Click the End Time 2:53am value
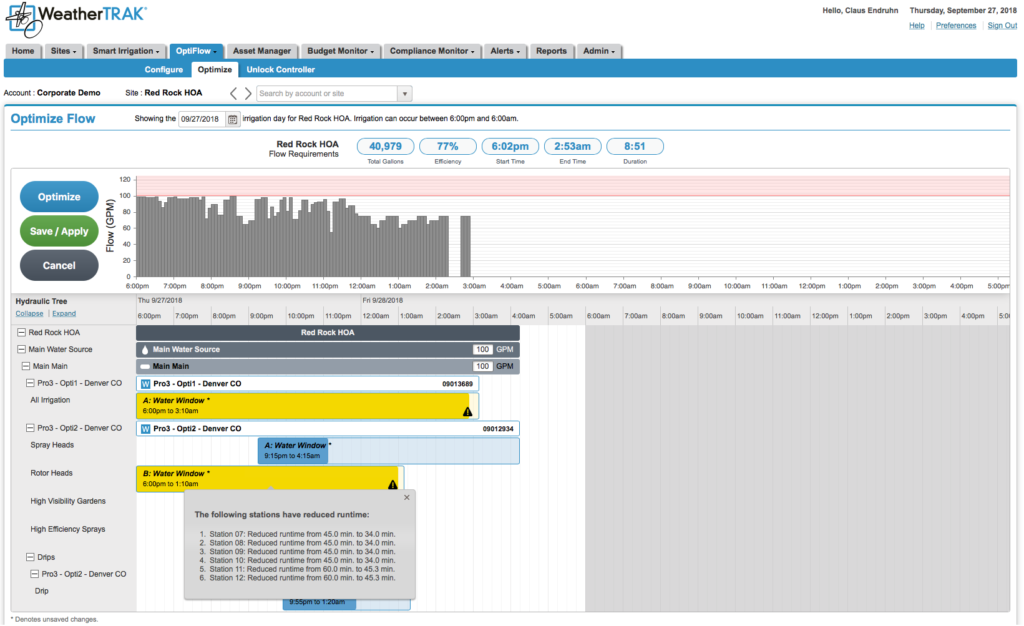 (x=573, y=146)
